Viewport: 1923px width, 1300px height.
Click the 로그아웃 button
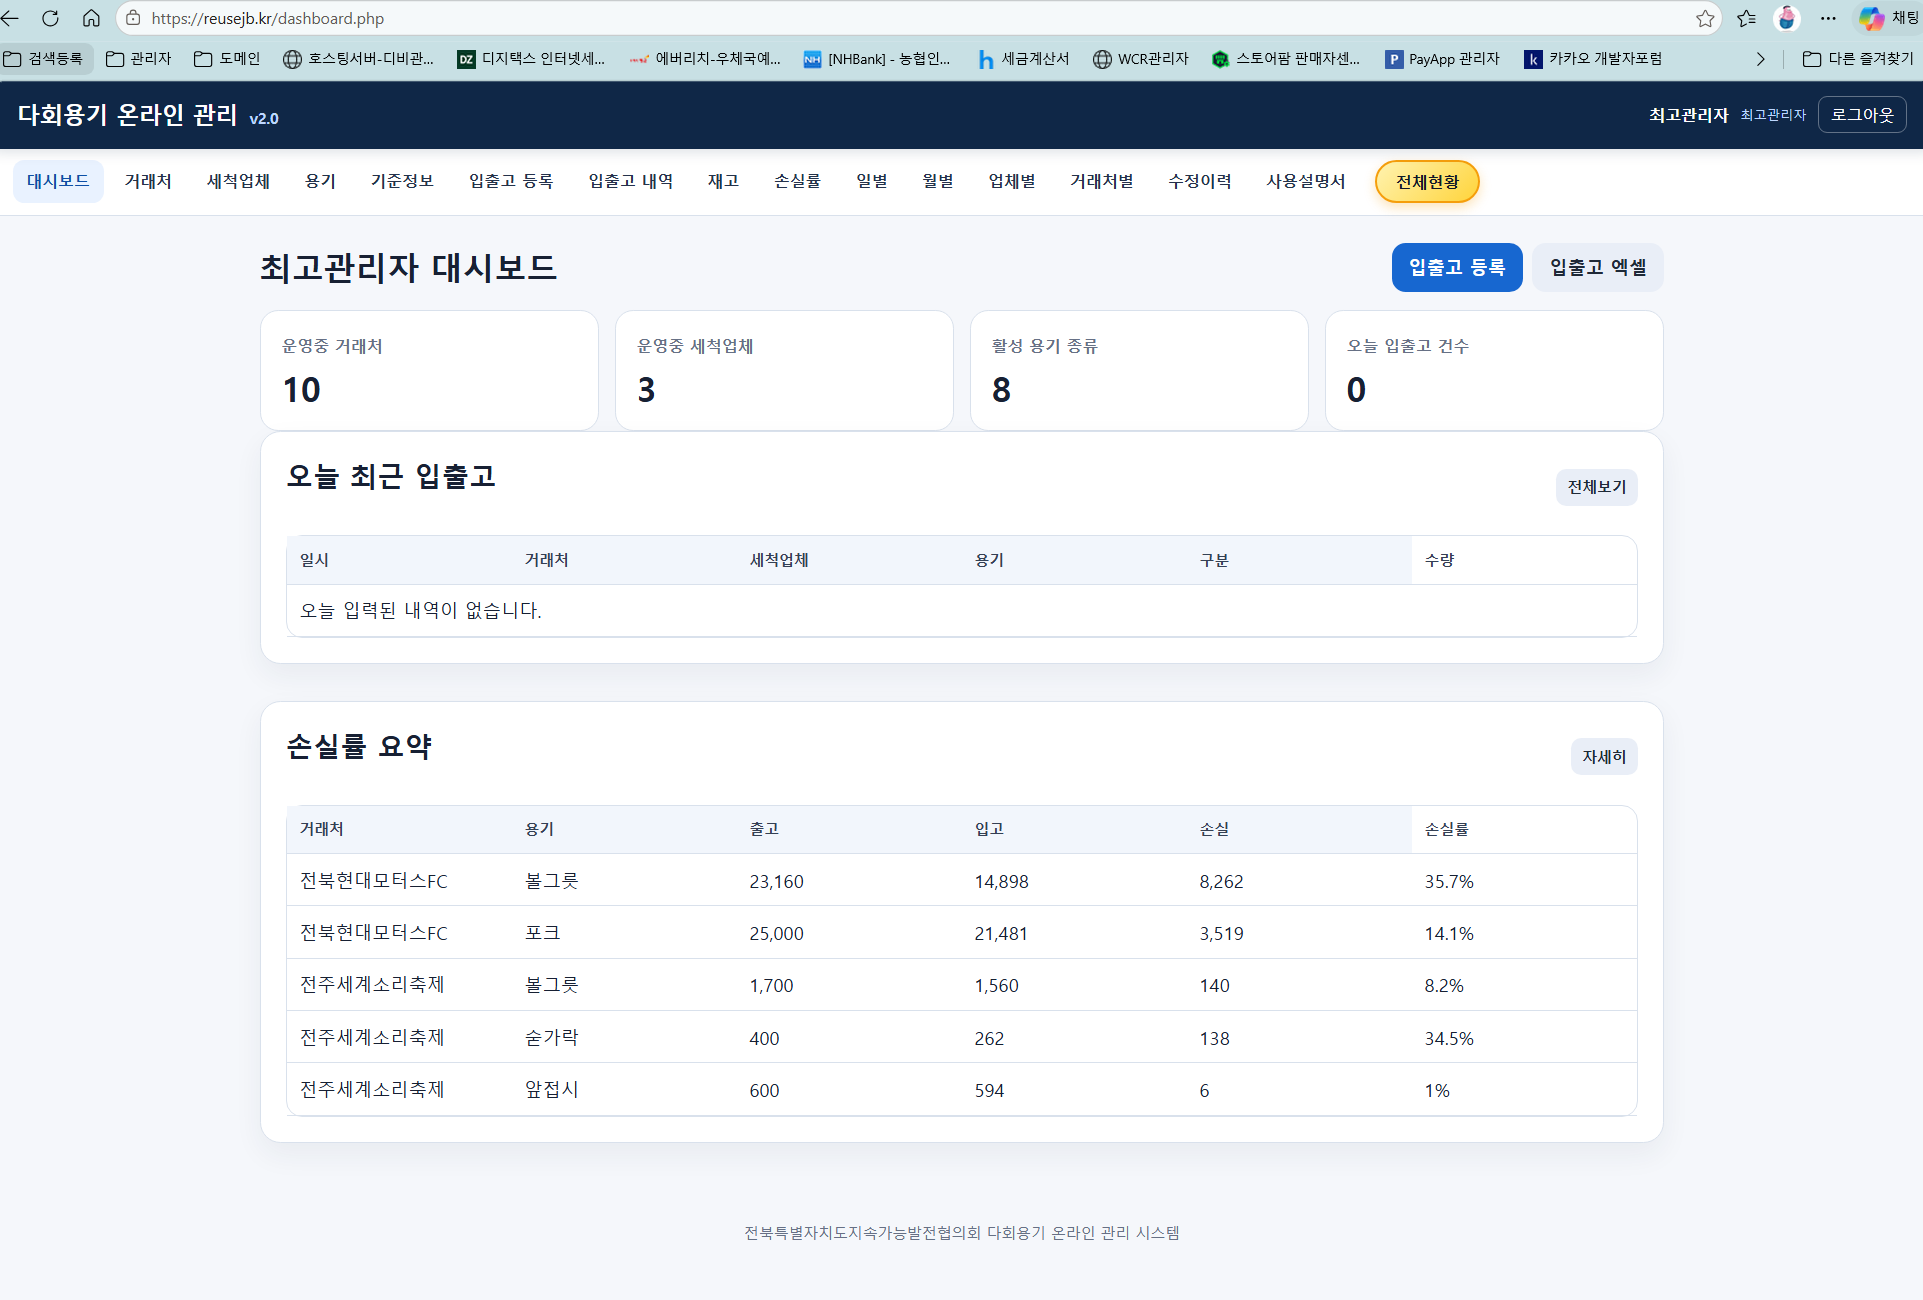pyautogui.click(x=1862, y=115)
